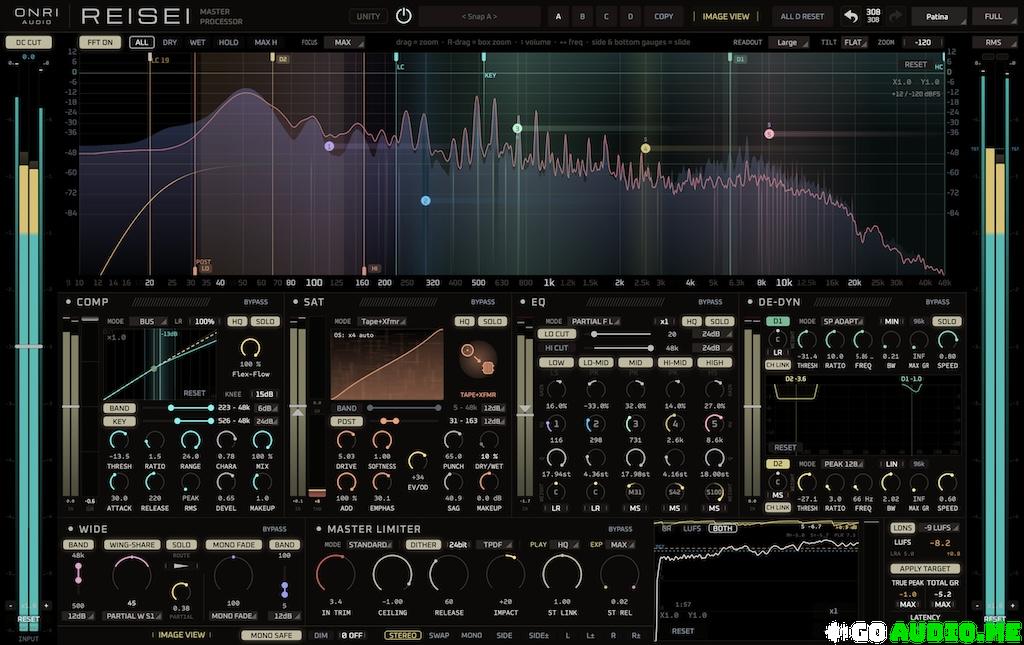The width and height of the screenshot is (1024, 645).
Task: Select the DRY spectrum view
Action: pos(170,42)
